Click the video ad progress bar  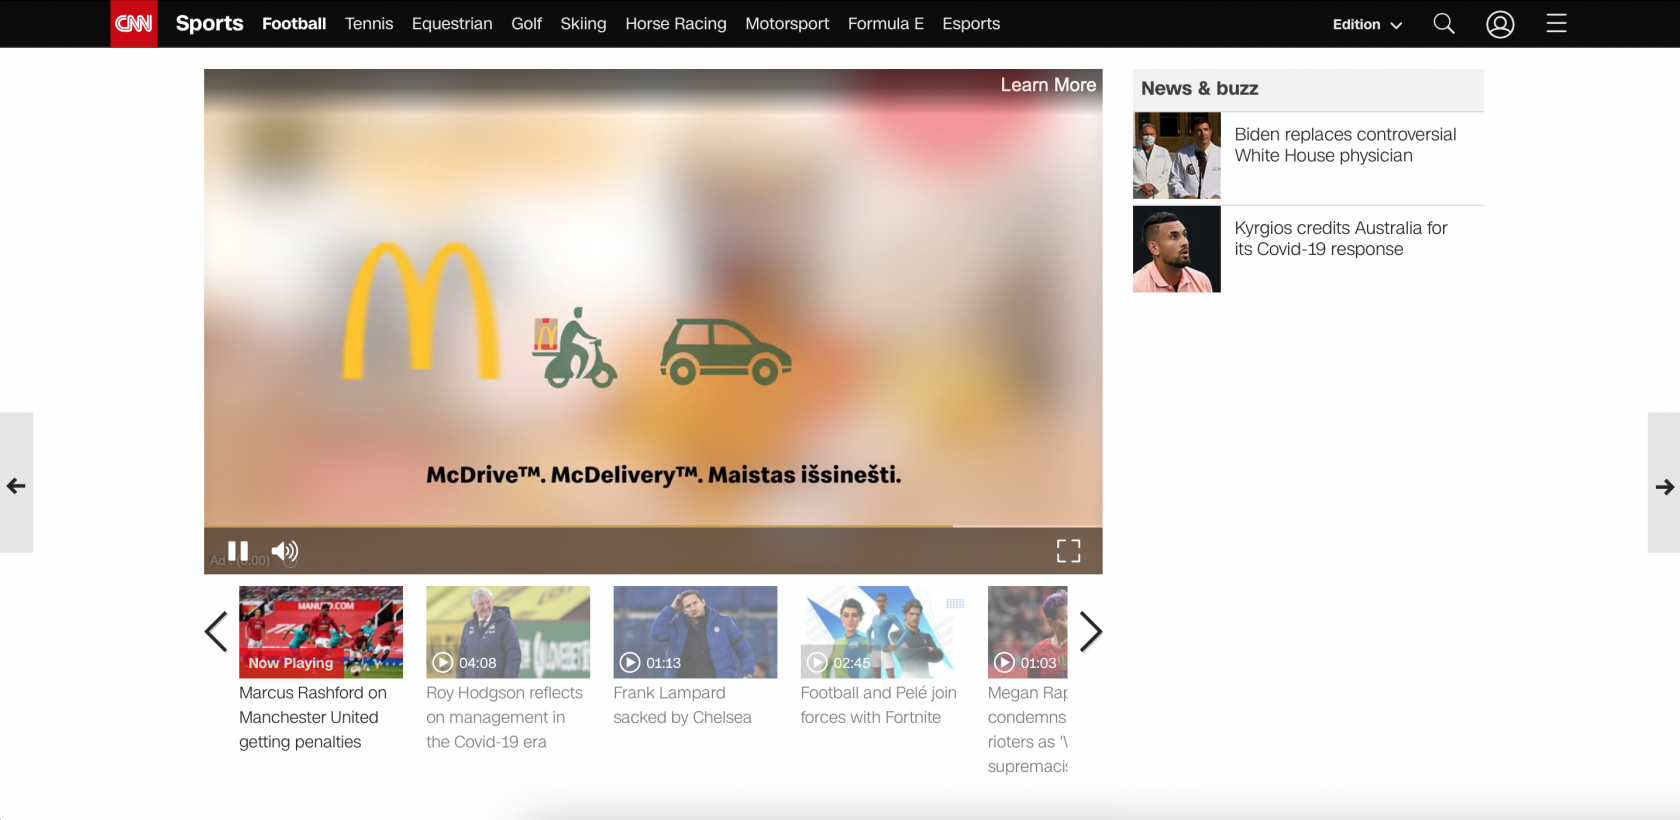click(653, 525)
